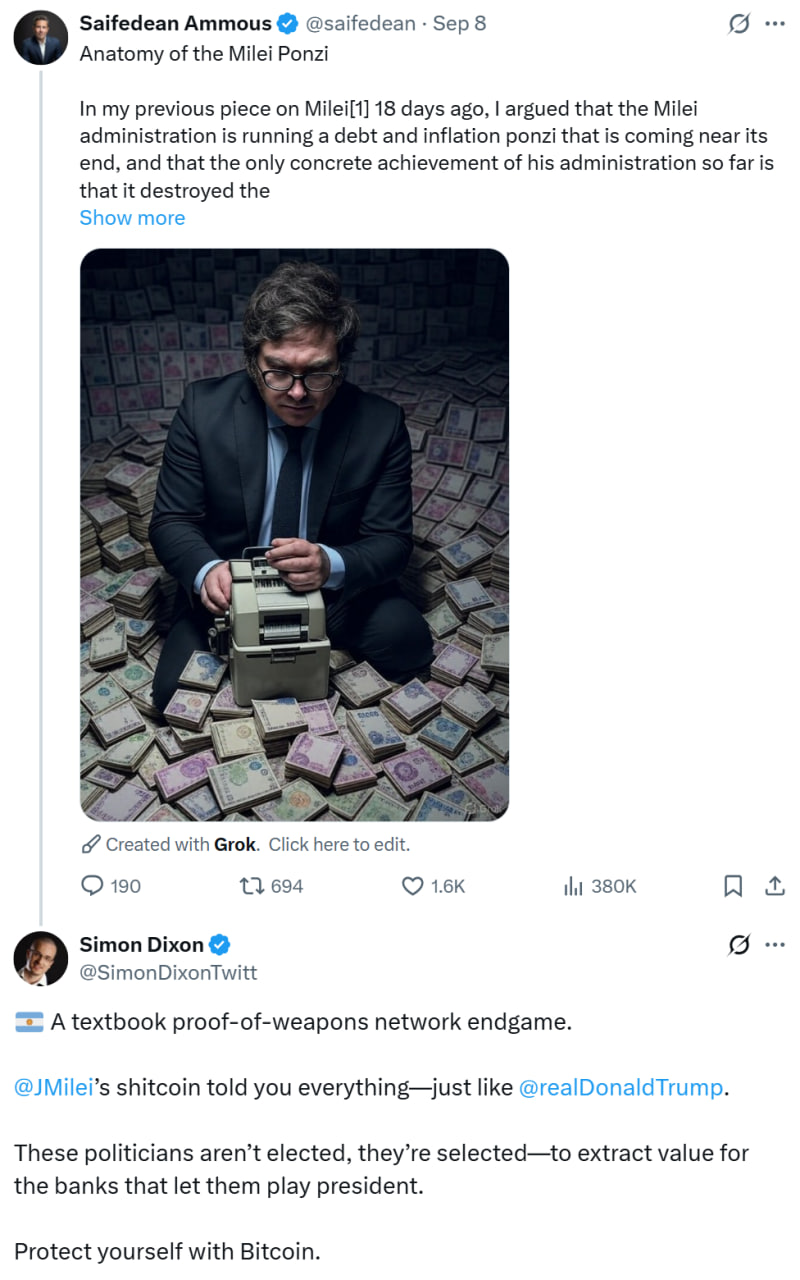The height and width of the screenshot is (1280, 800).
Task: Click Grok icon on Saifedean's tweet
Action: (738, 23)
